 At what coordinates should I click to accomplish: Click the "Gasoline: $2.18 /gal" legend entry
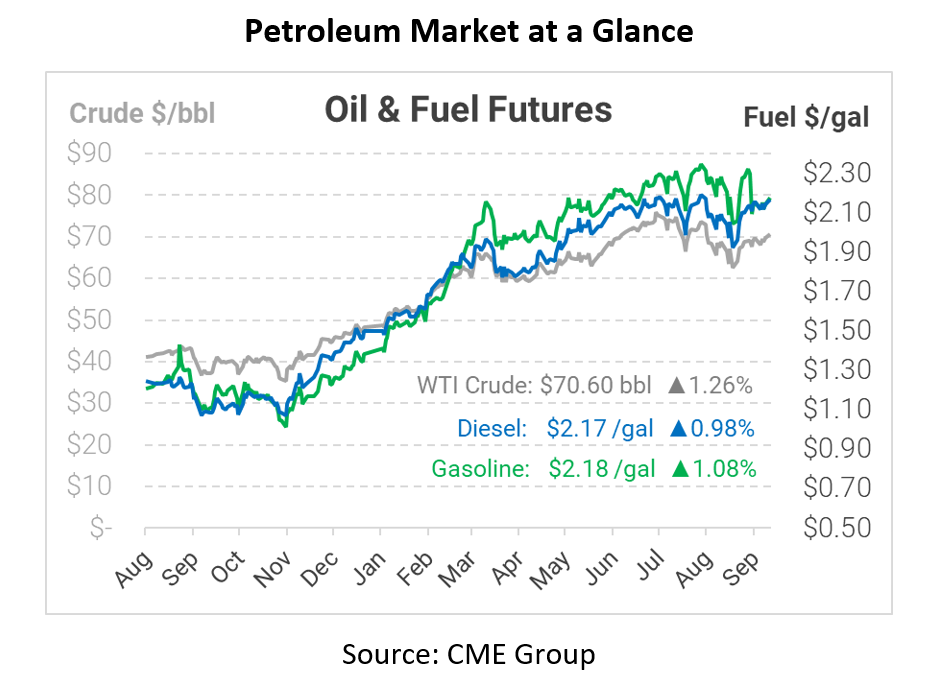pyautogui.click(x=543, y=468)
